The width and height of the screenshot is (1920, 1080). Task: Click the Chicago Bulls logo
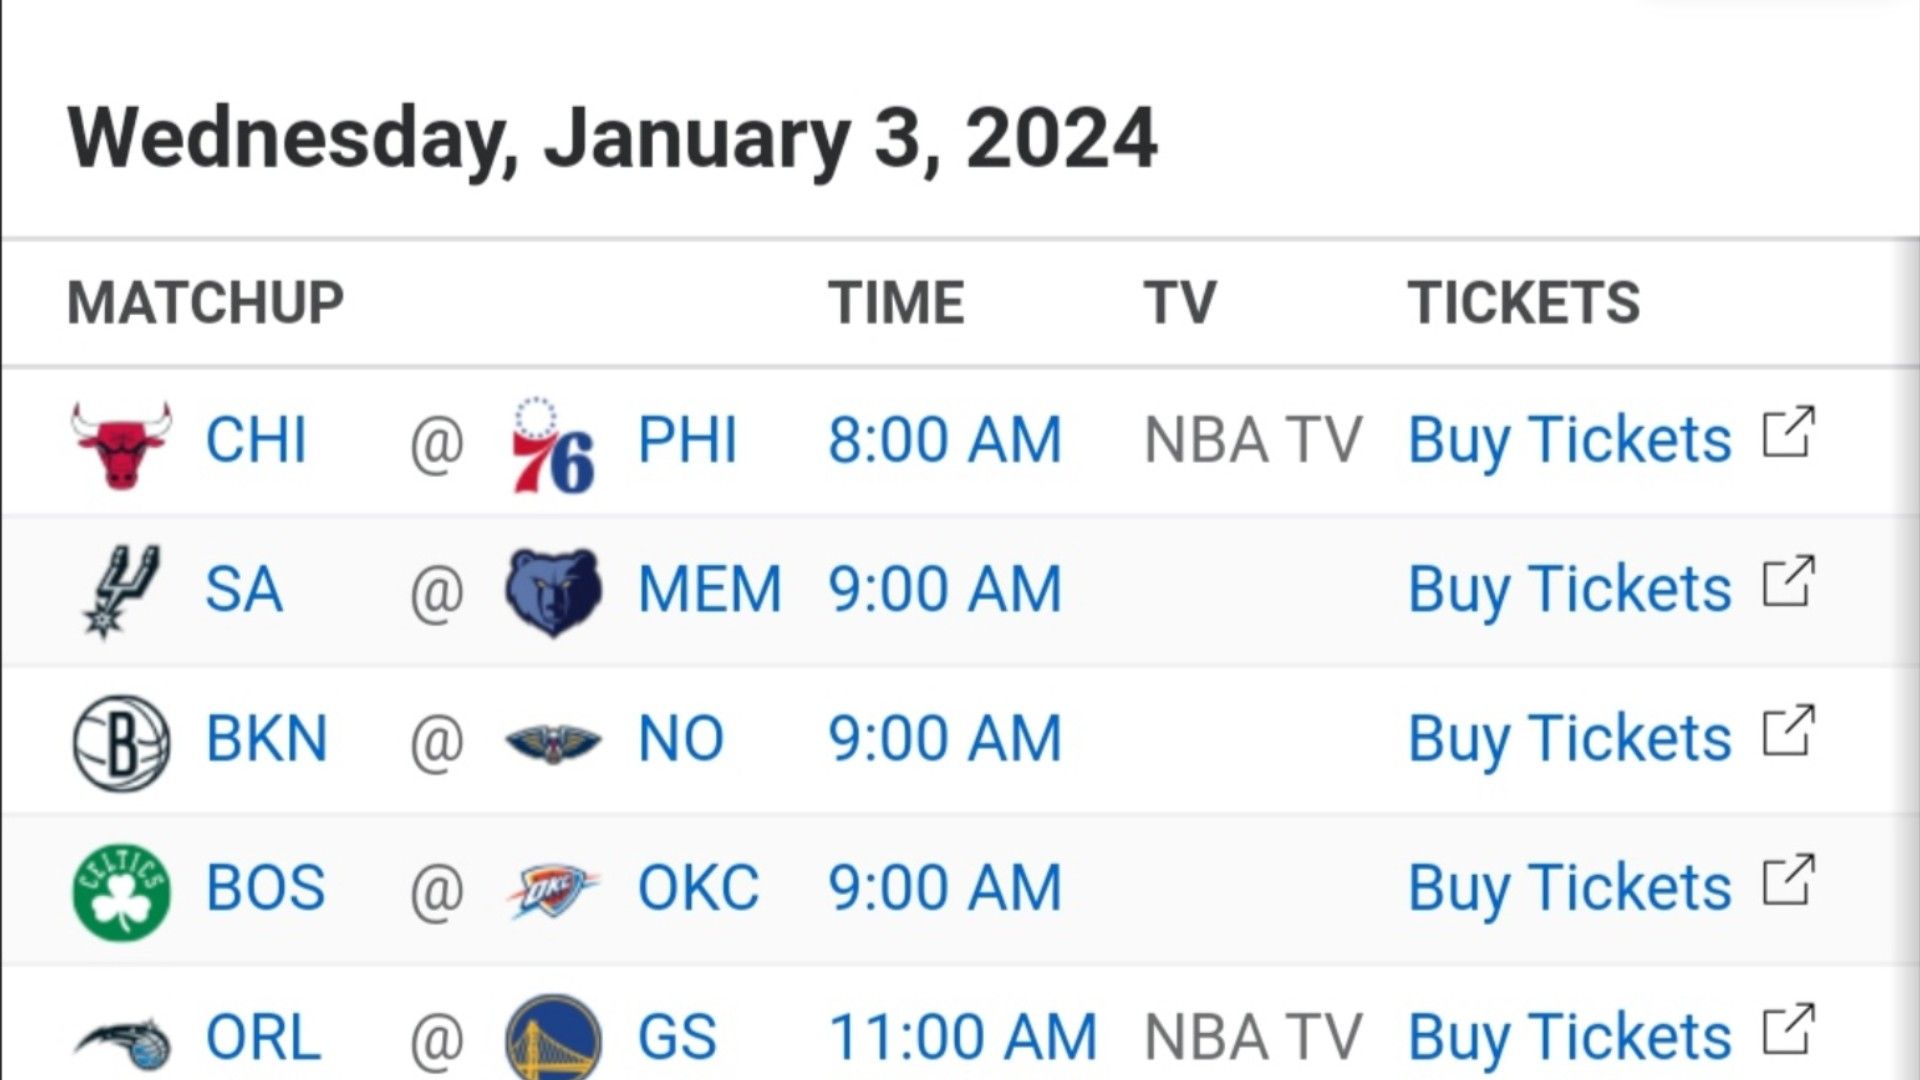tap(121, 443)
